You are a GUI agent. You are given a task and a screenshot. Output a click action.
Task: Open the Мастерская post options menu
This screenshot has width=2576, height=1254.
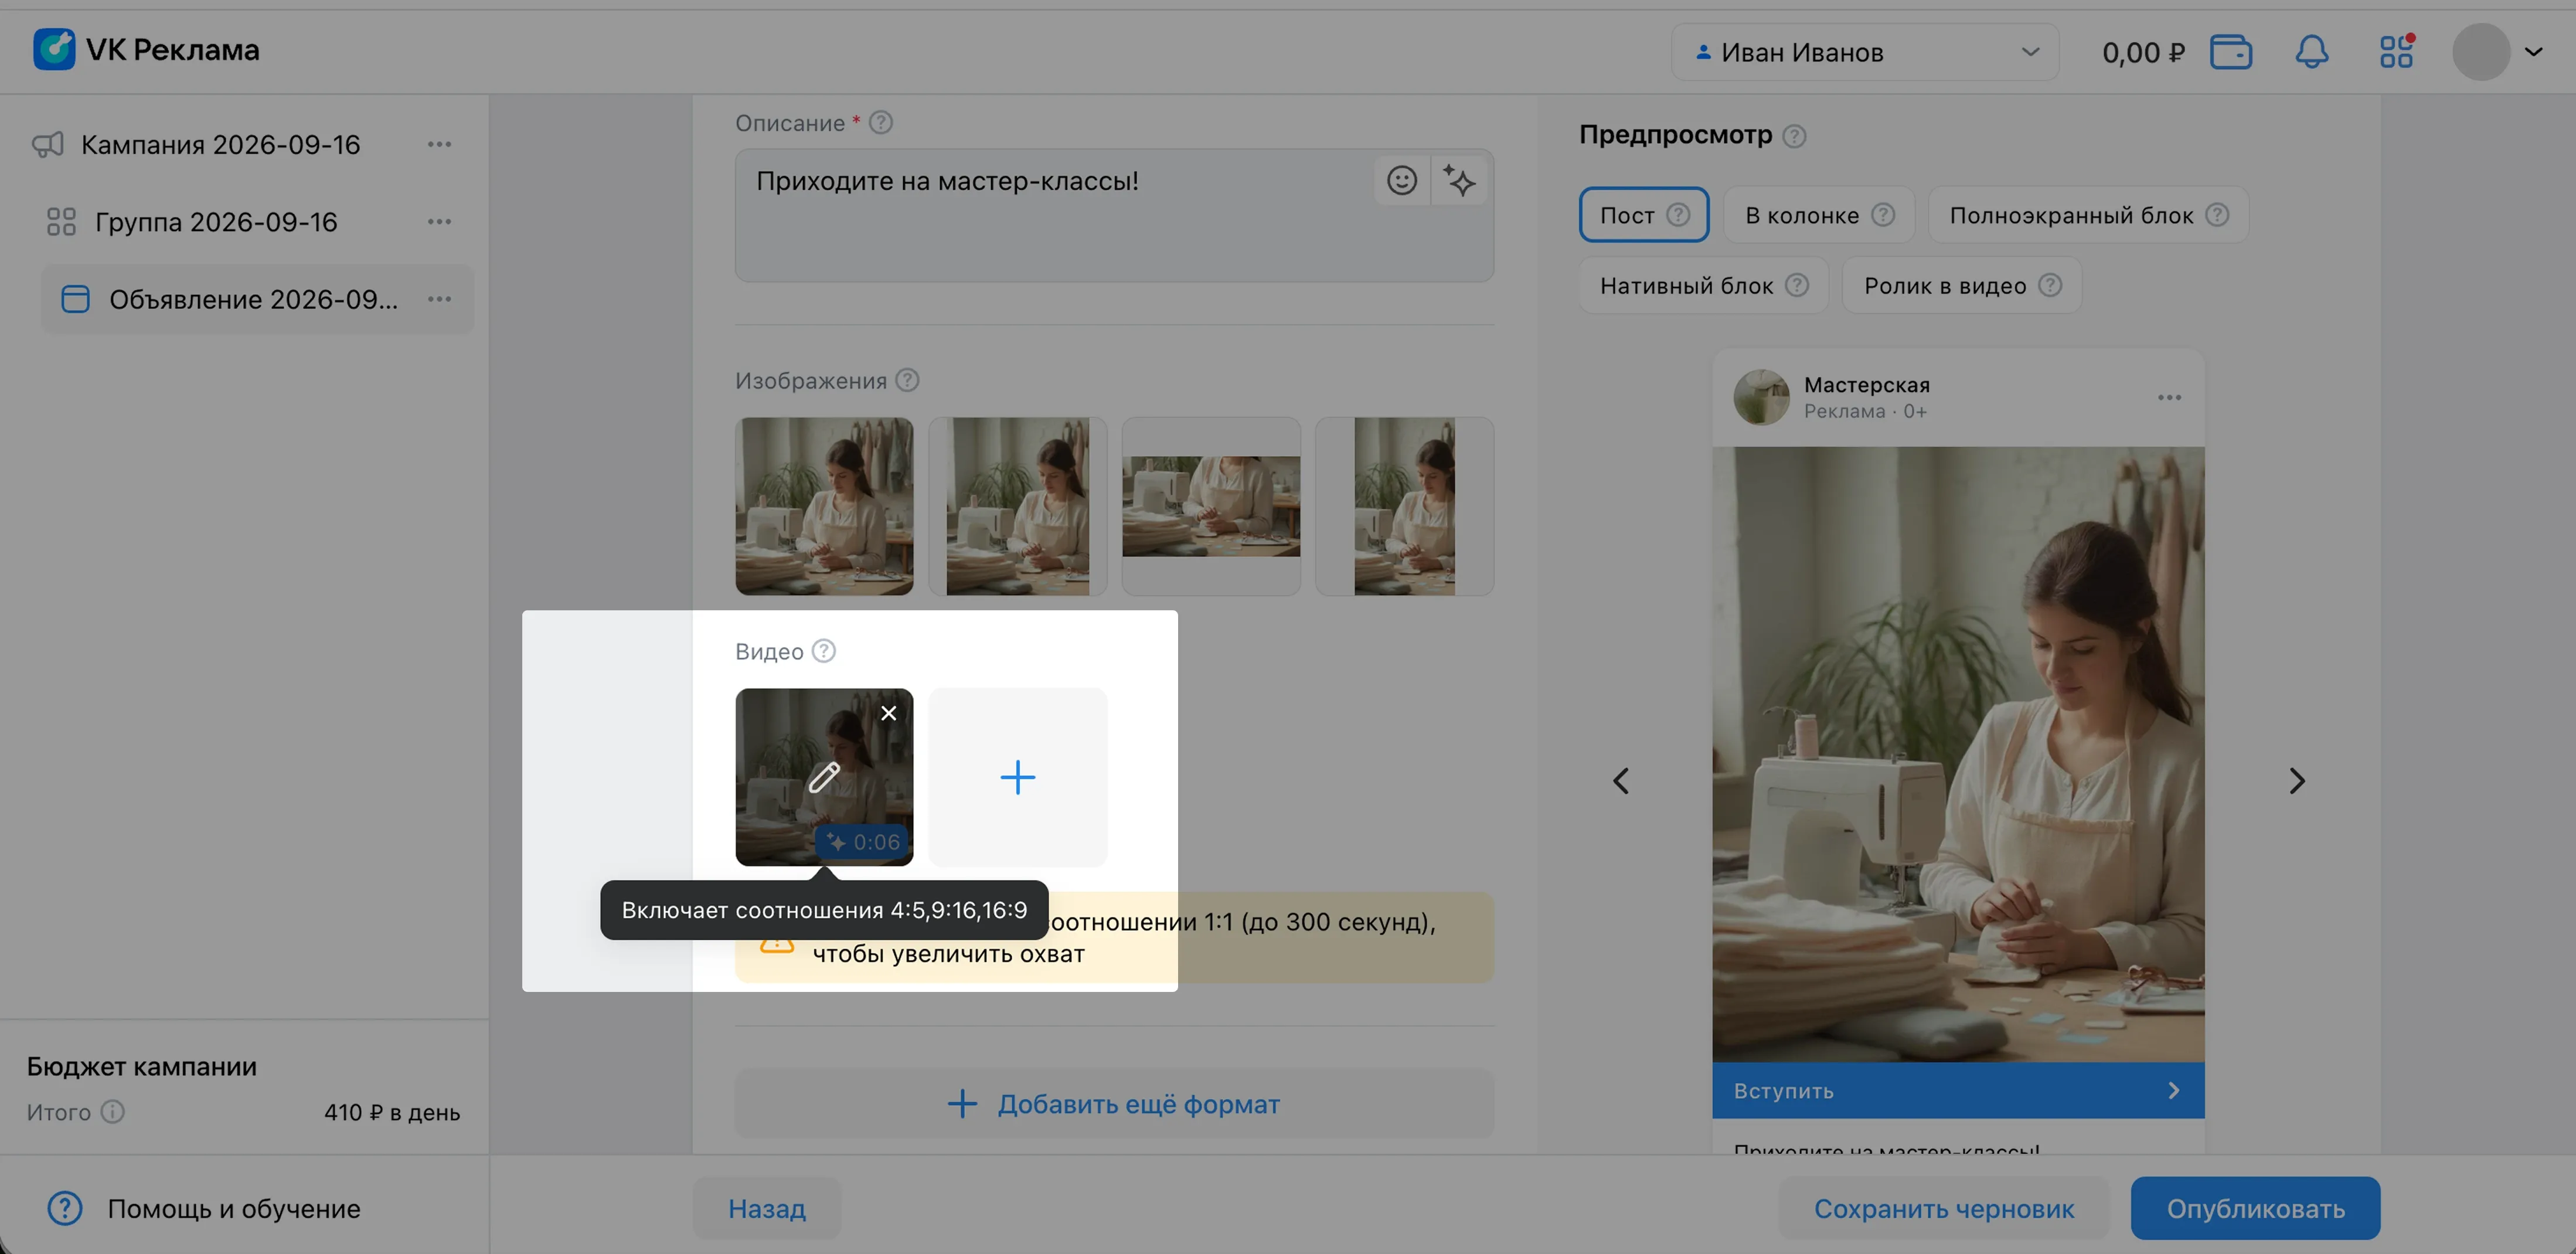[x=2169, y=398]
